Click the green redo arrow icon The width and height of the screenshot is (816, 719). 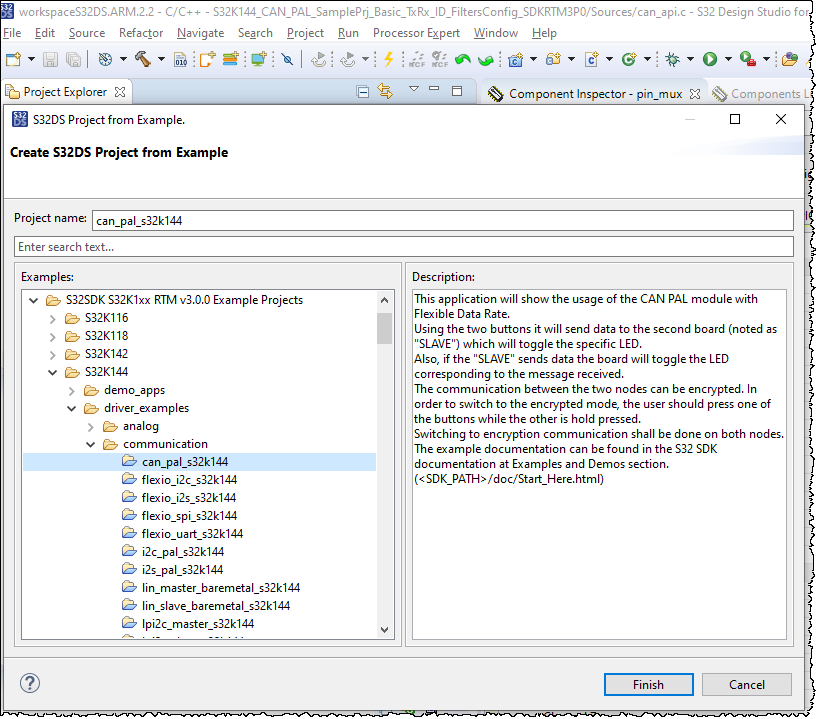486,60
